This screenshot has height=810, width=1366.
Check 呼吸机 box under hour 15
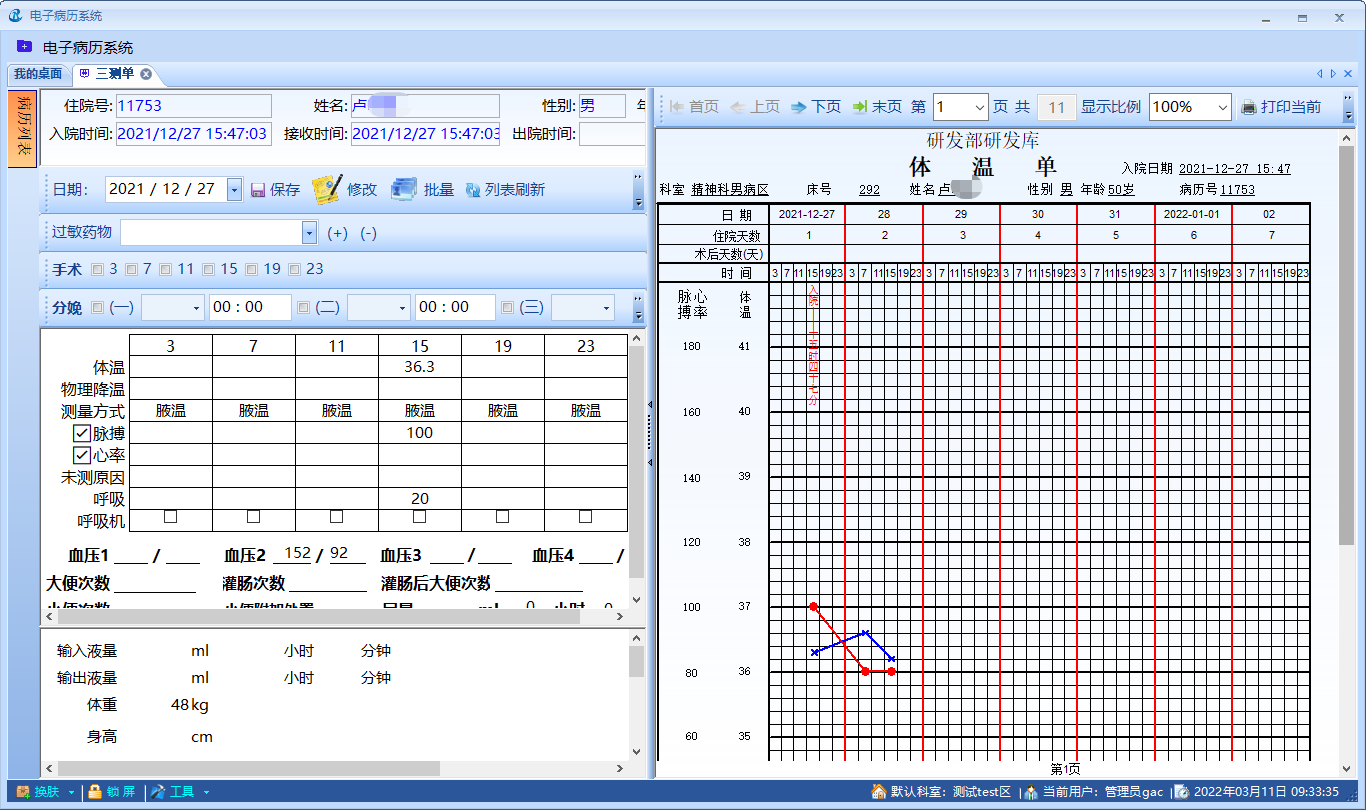coord(419,517)
